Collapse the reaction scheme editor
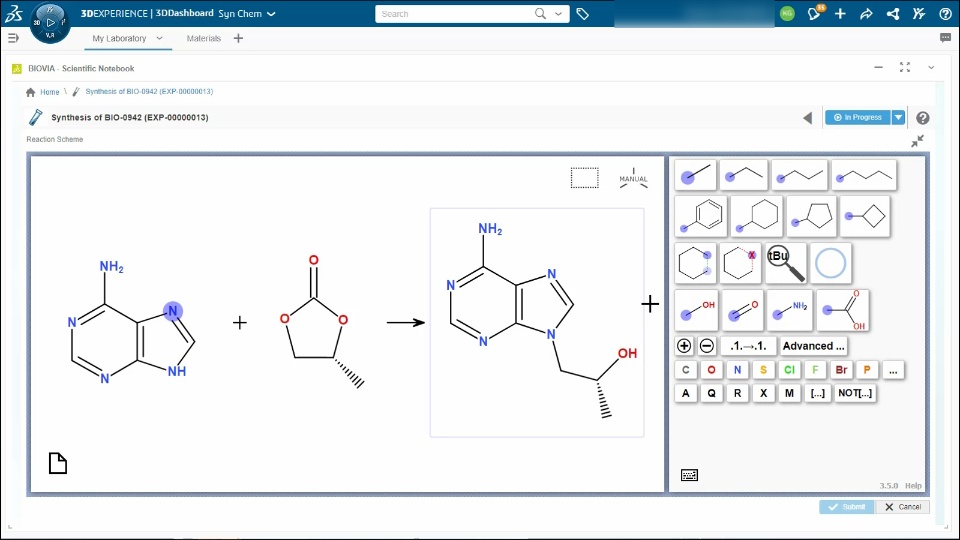 (x=917, y=141)
